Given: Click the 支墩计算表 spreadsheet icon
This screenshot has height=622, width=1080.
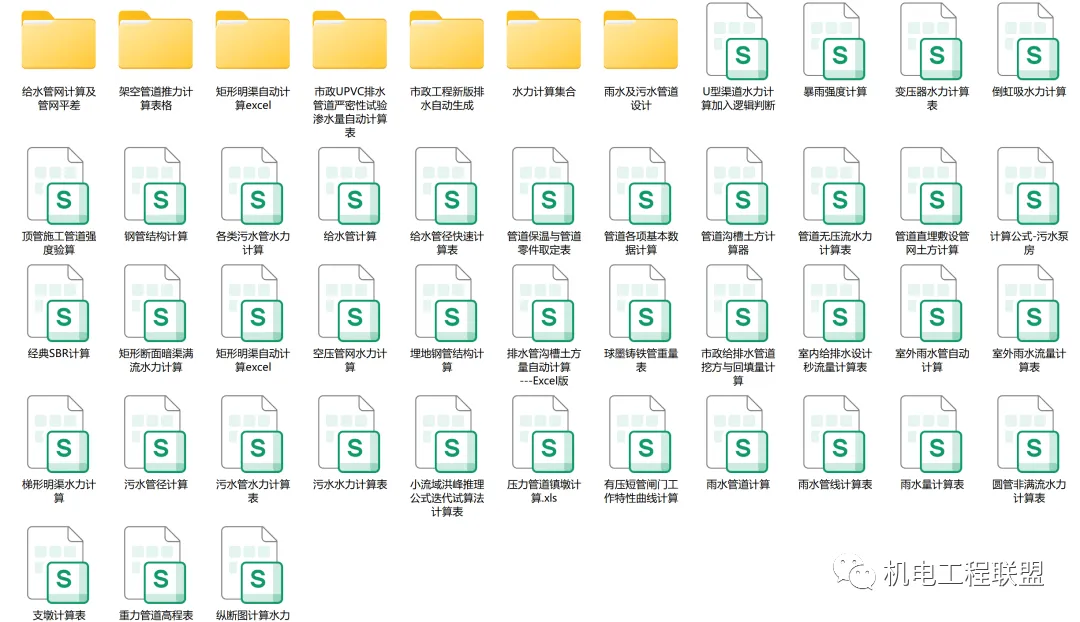Looking at the screenshot, I should pos(59,565).
